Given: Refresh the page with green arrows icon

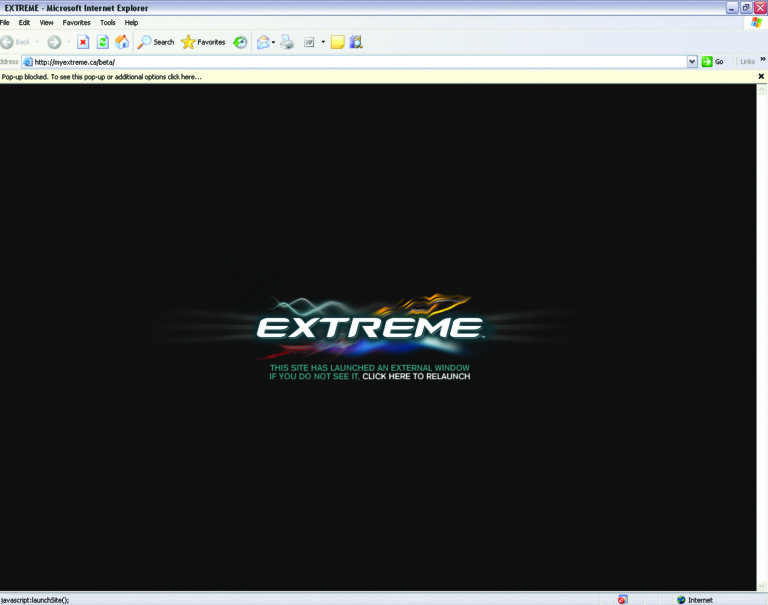Looking at the screenshot, I should click(102, 42).
